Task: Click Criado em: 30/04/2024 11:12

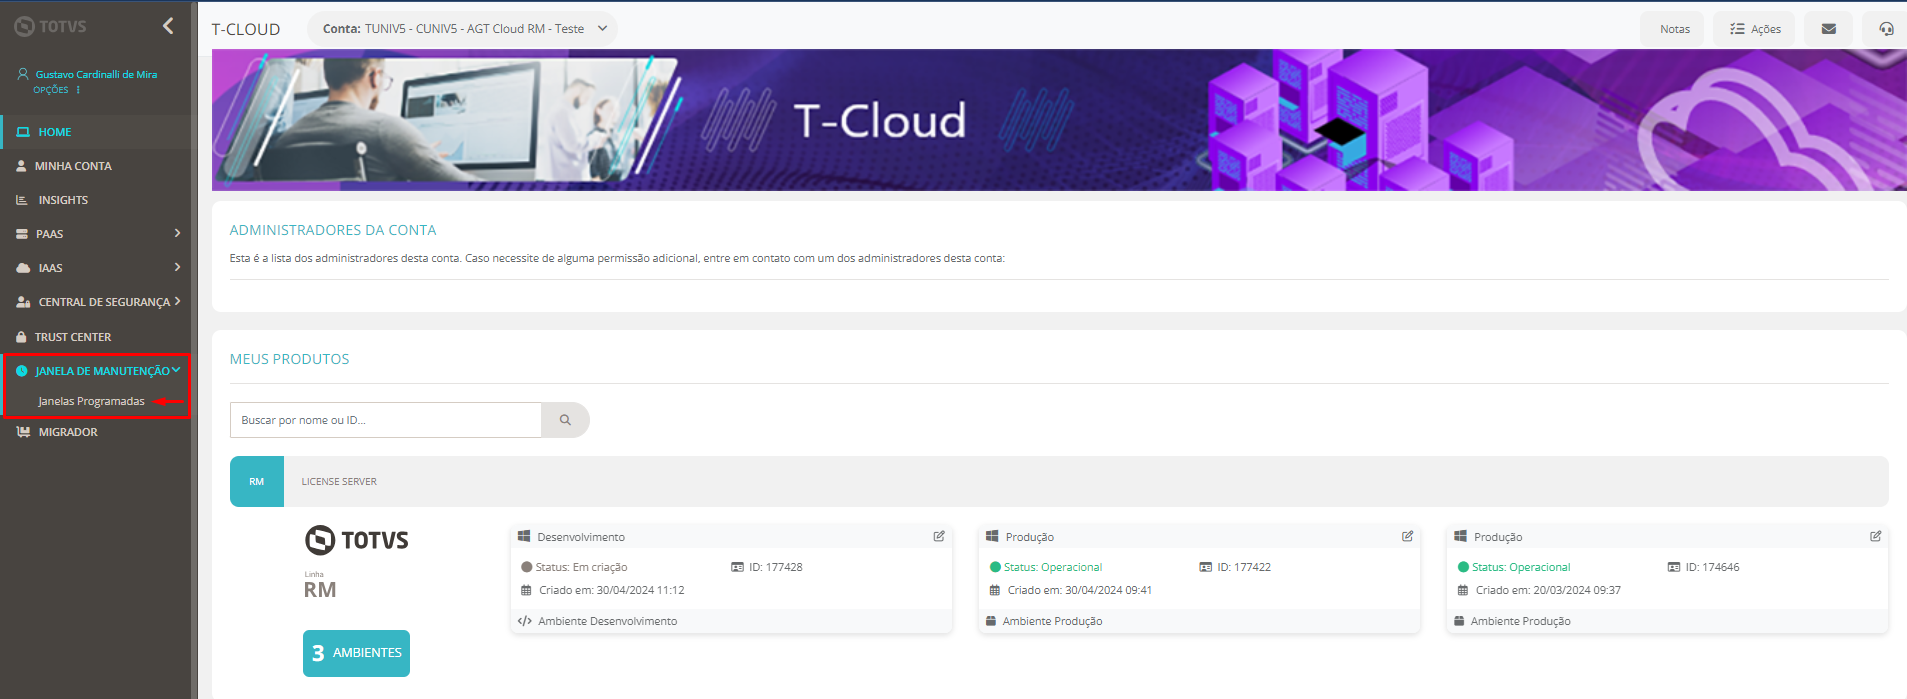Action: pyautogui.click(x=612, y=590)
